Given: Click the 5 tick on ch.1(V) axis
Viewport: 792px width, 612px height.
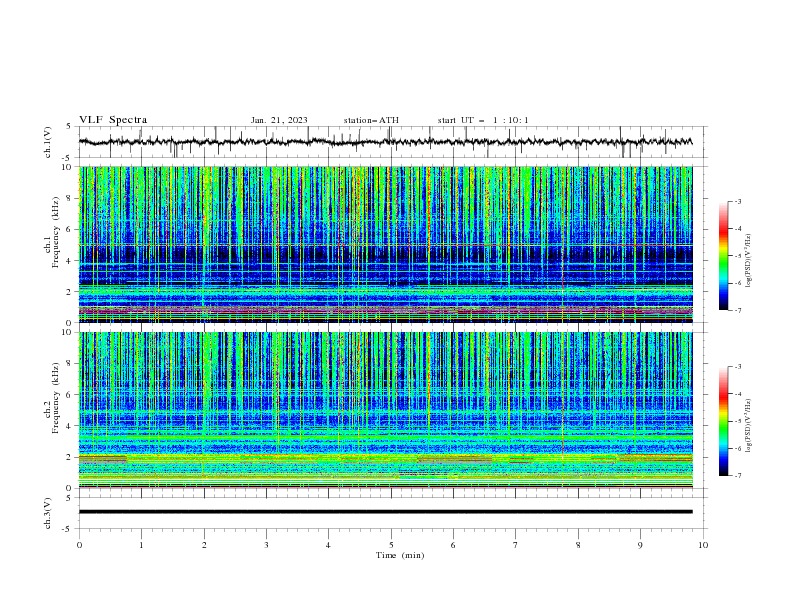Looking at the screenshot, I should pos(70,126).
